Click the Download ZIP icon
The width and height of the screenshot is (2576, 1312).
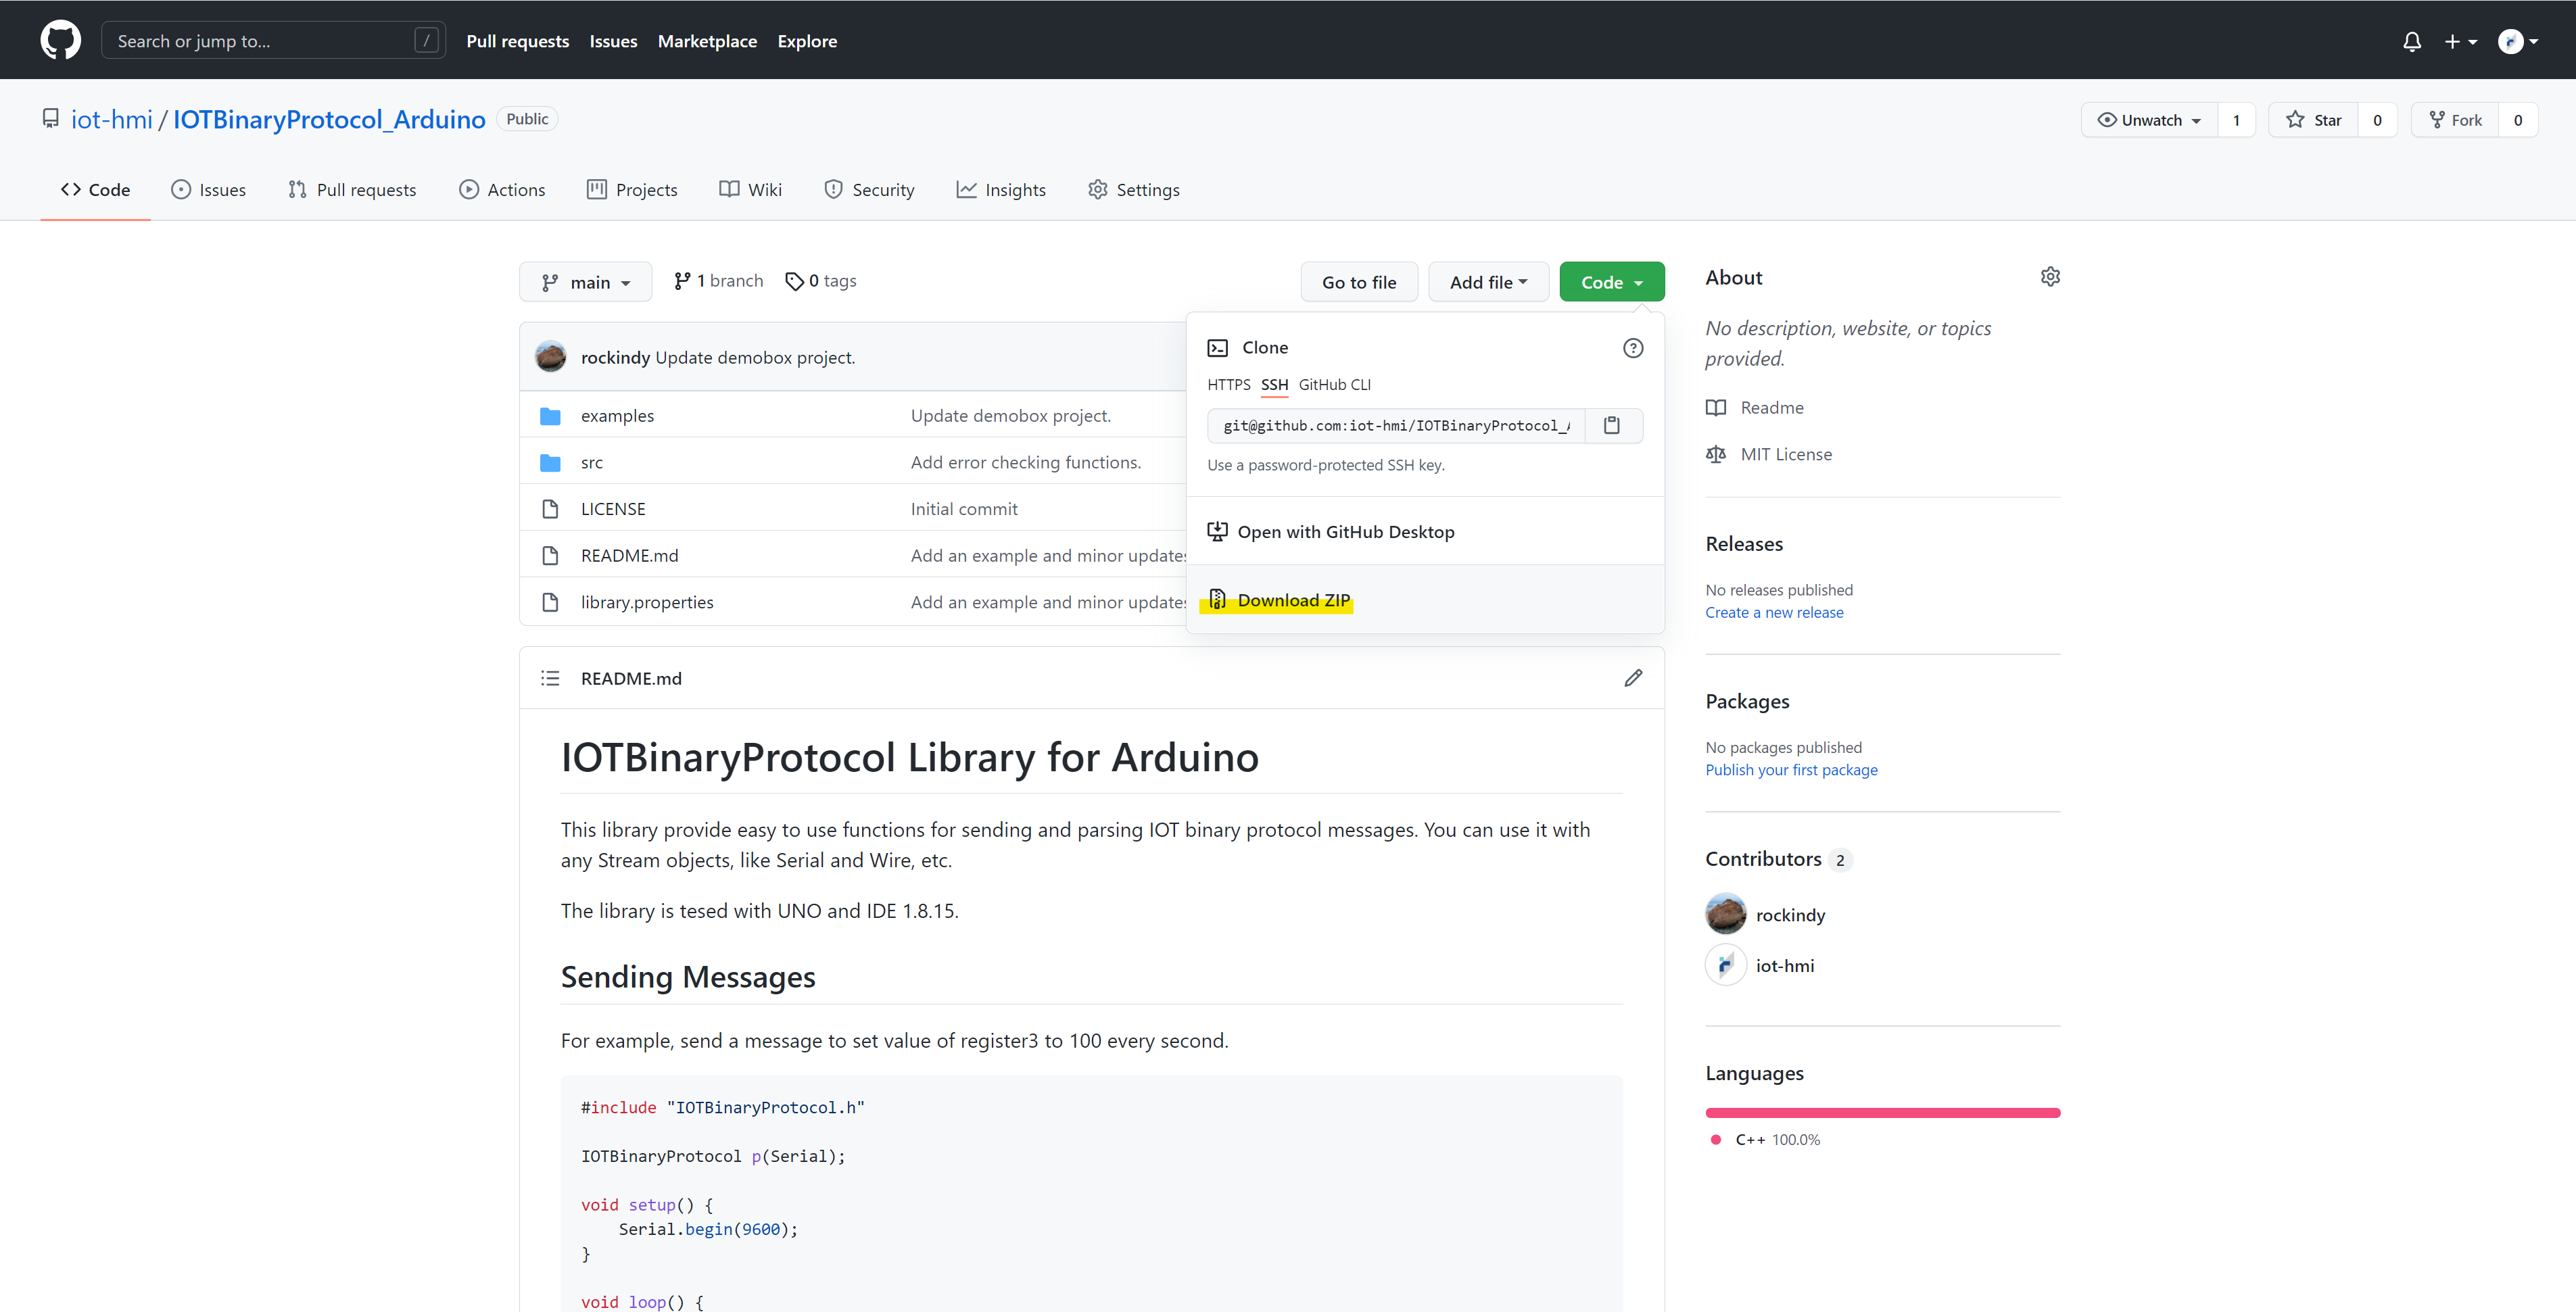pos(1217,599)
